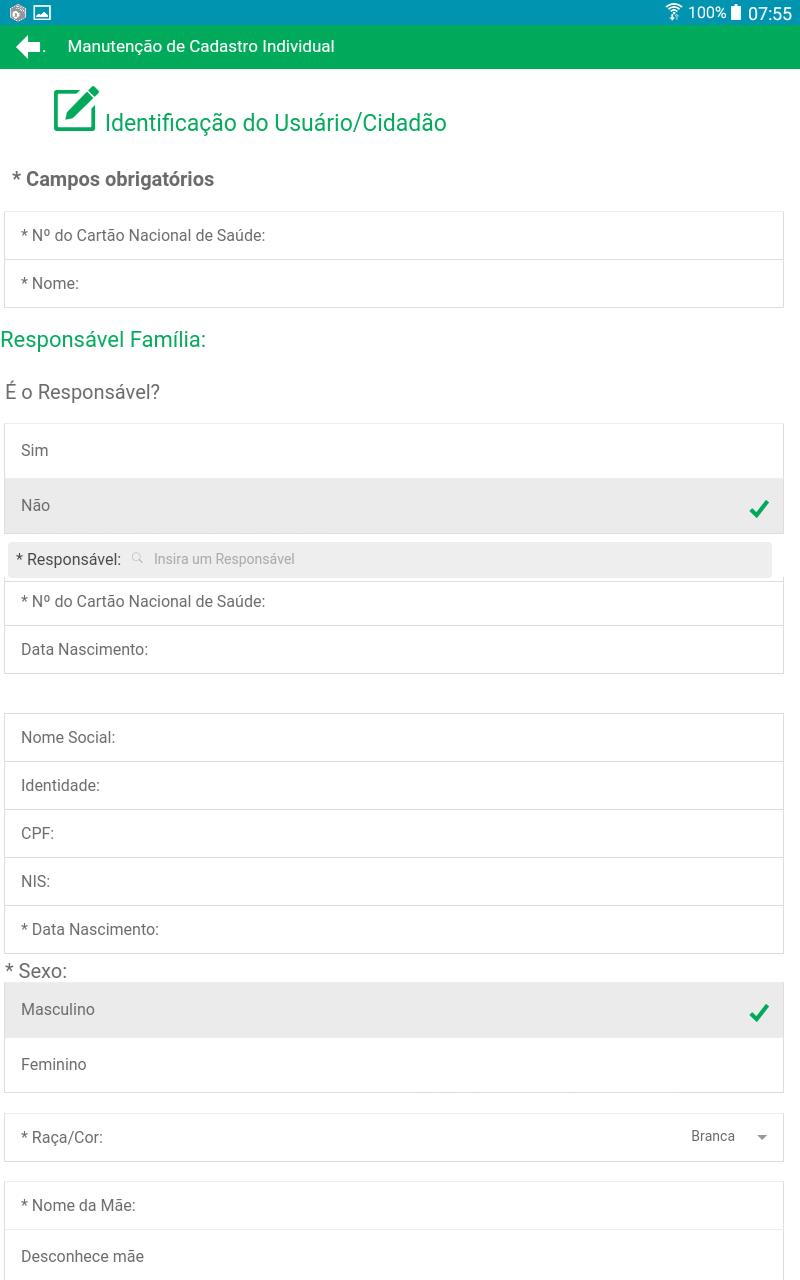The height and width of the screenshot is (1280, 800).
Task: Click the Nome field under Campos obrigatórios
Action: click(394, 284)
